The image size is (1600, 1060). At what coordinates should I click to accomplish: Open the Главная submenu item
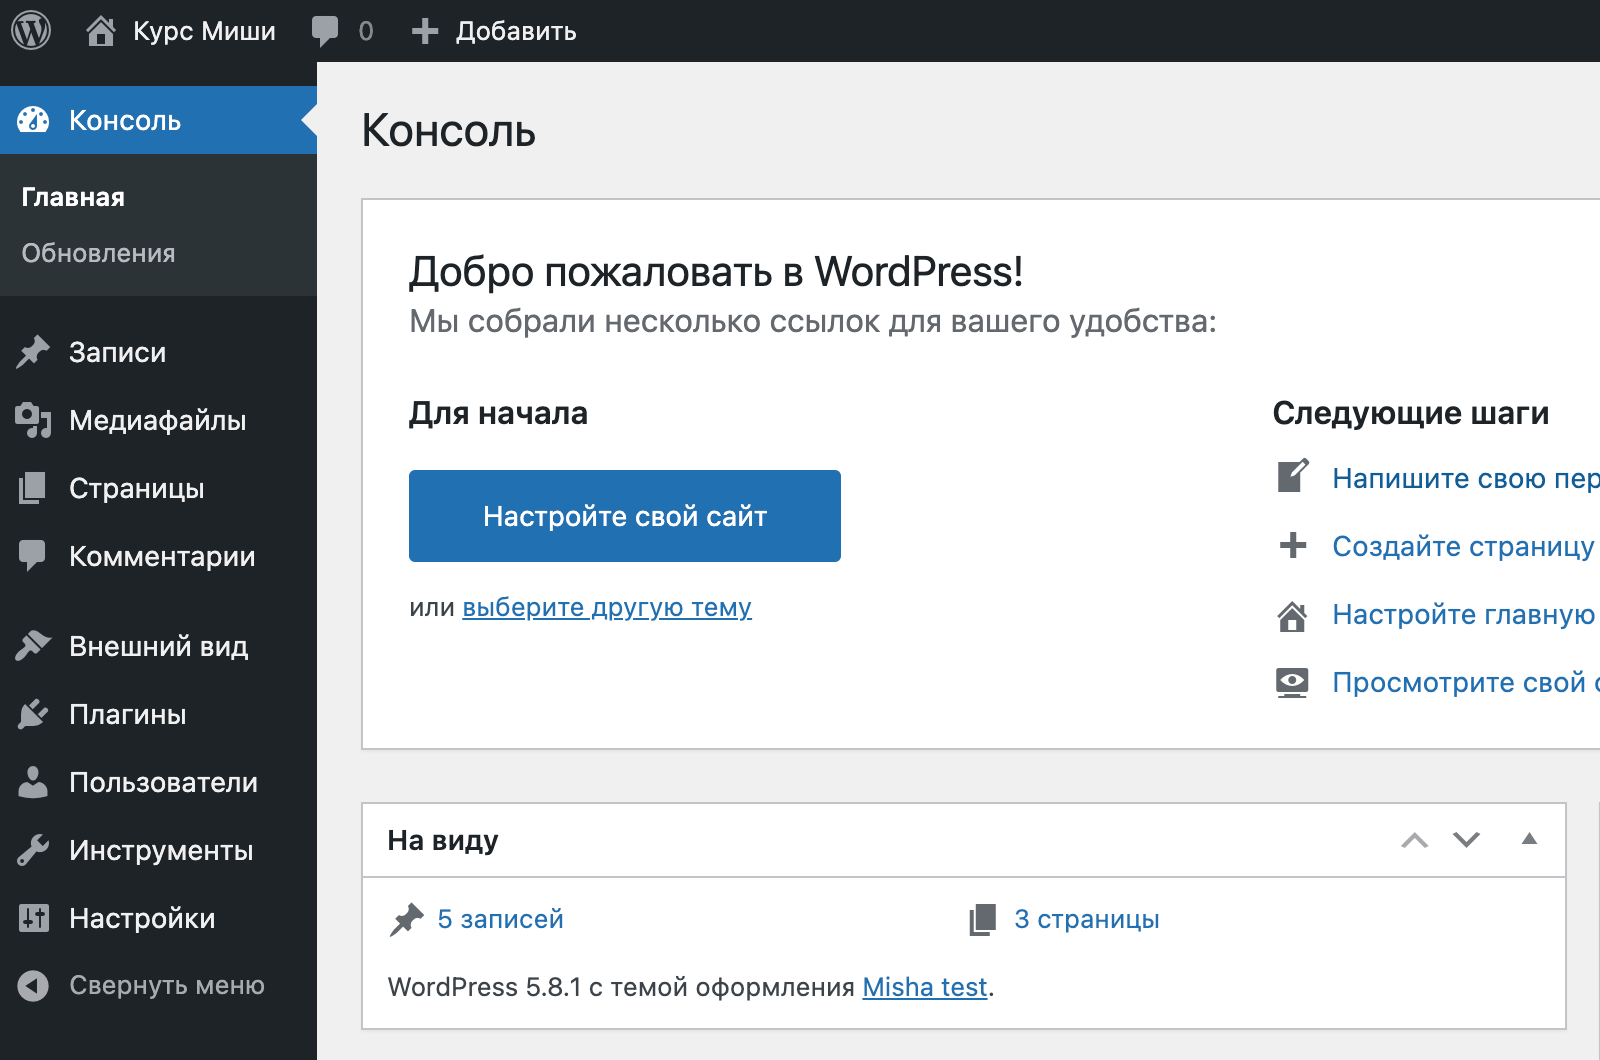[x=73, y=197]
